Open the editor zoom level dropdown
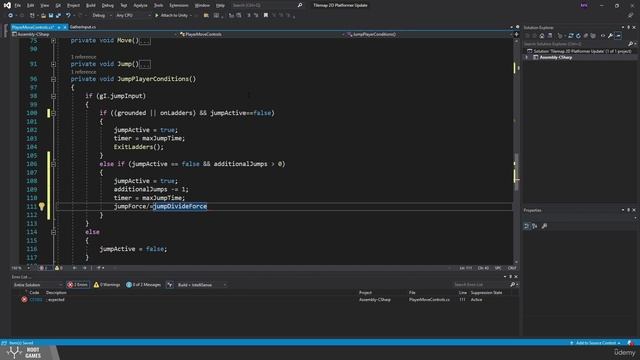640x360 pixels. coord(20,268)
